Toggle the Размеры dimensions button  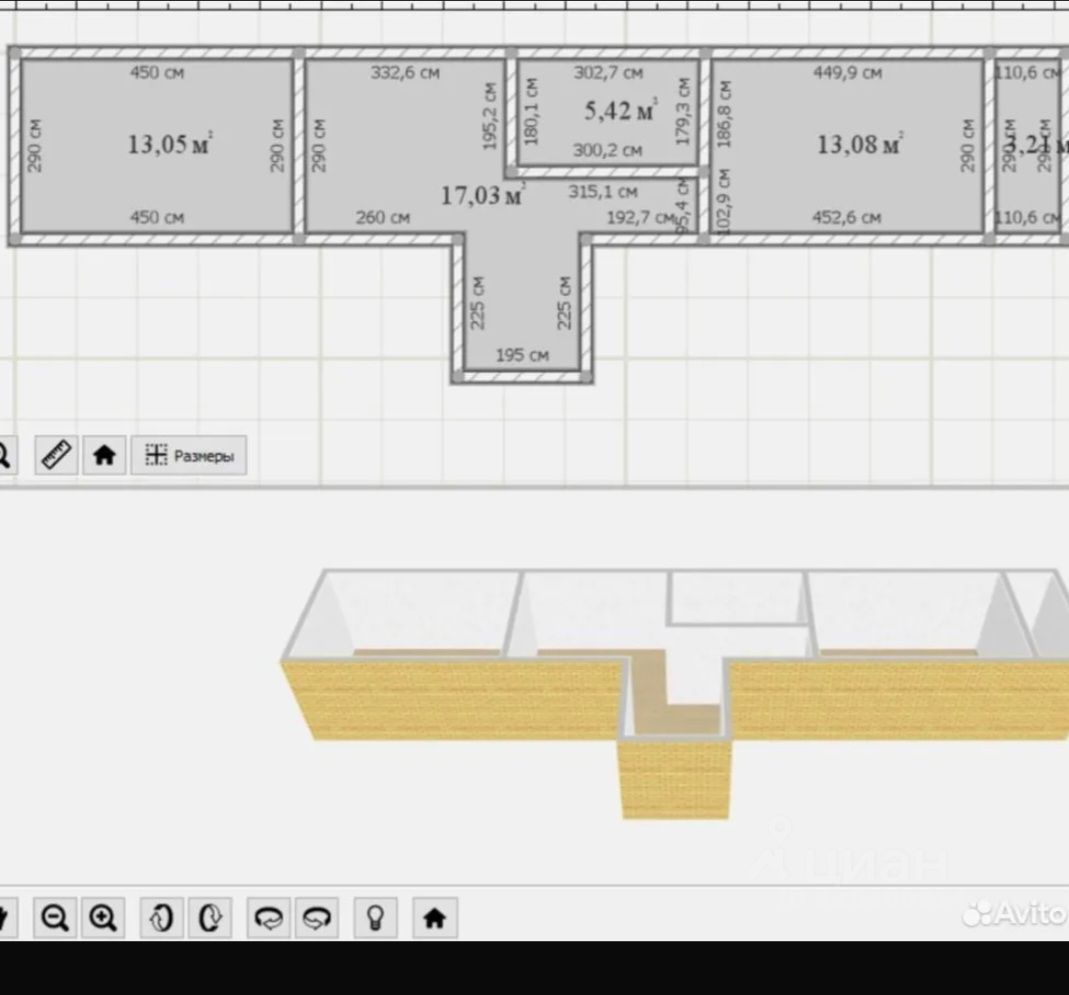(189, 456)
